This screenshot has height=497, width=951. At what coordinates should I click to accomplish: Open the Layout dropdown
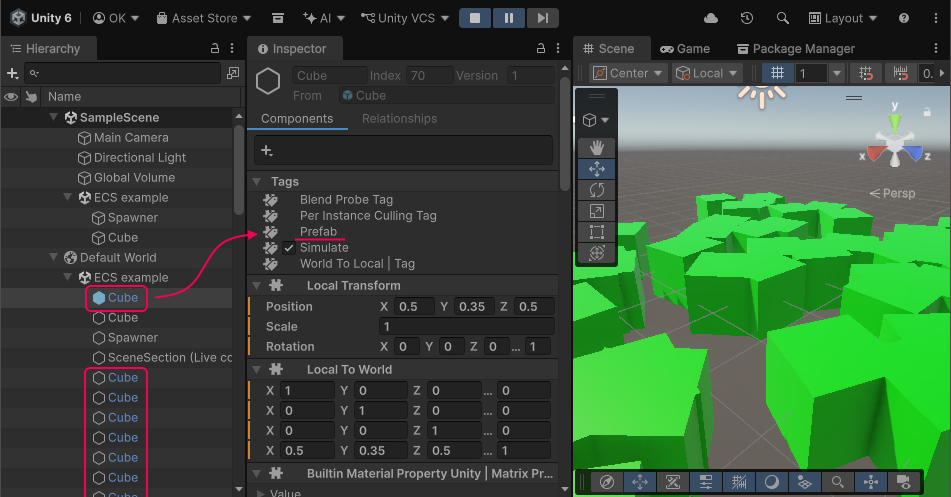coord(843,18)
